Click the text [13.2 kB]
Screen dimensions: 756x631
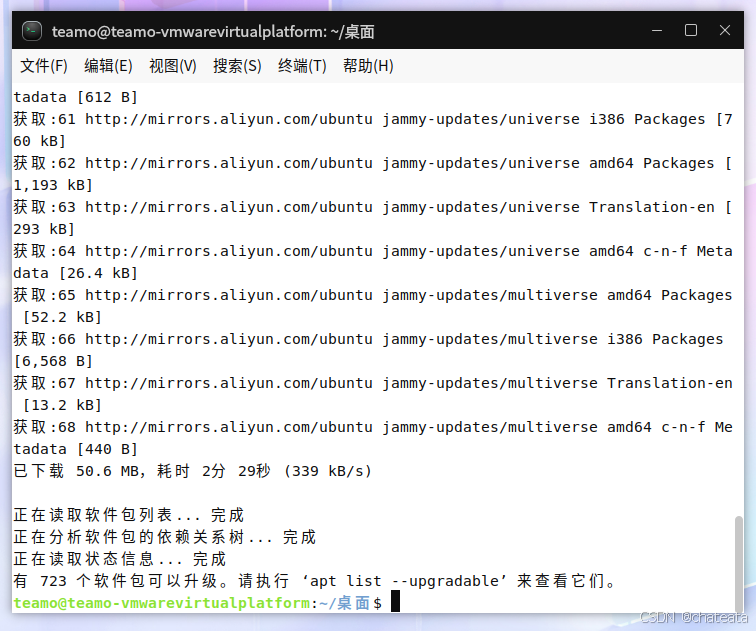click(x=62, y=405)
